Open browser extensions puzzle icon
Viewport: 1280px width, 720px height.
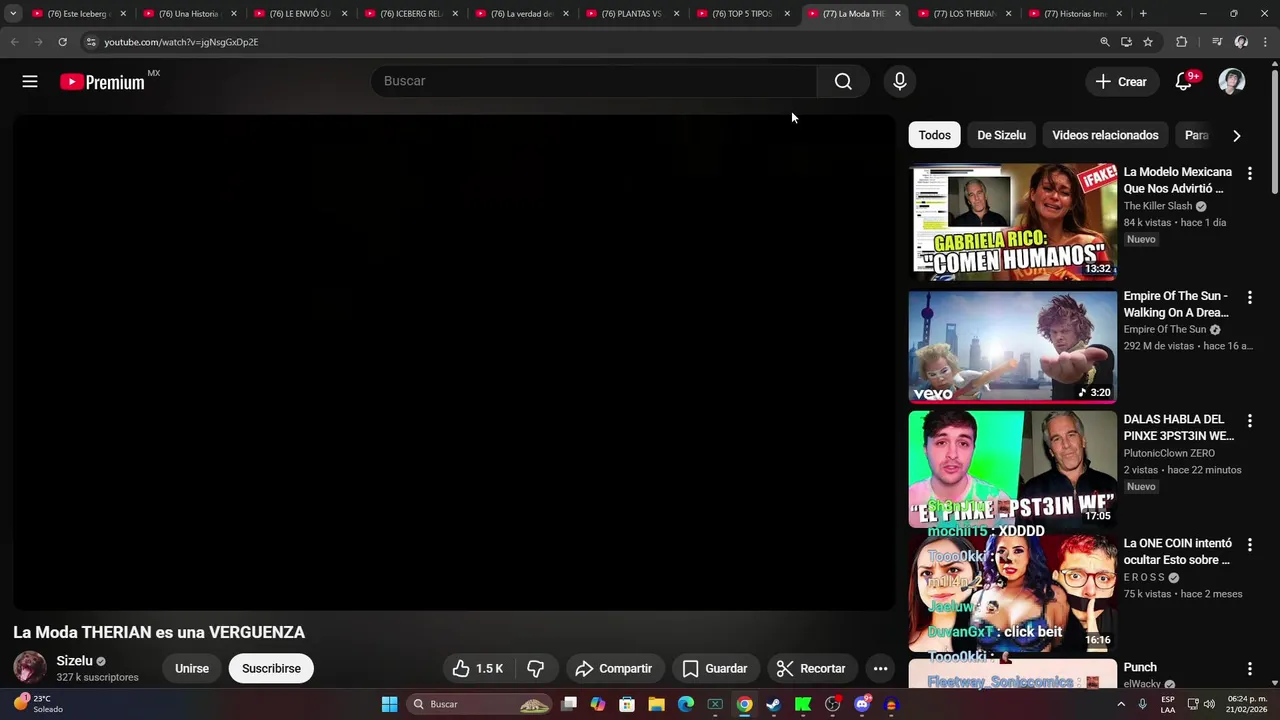1181,42
